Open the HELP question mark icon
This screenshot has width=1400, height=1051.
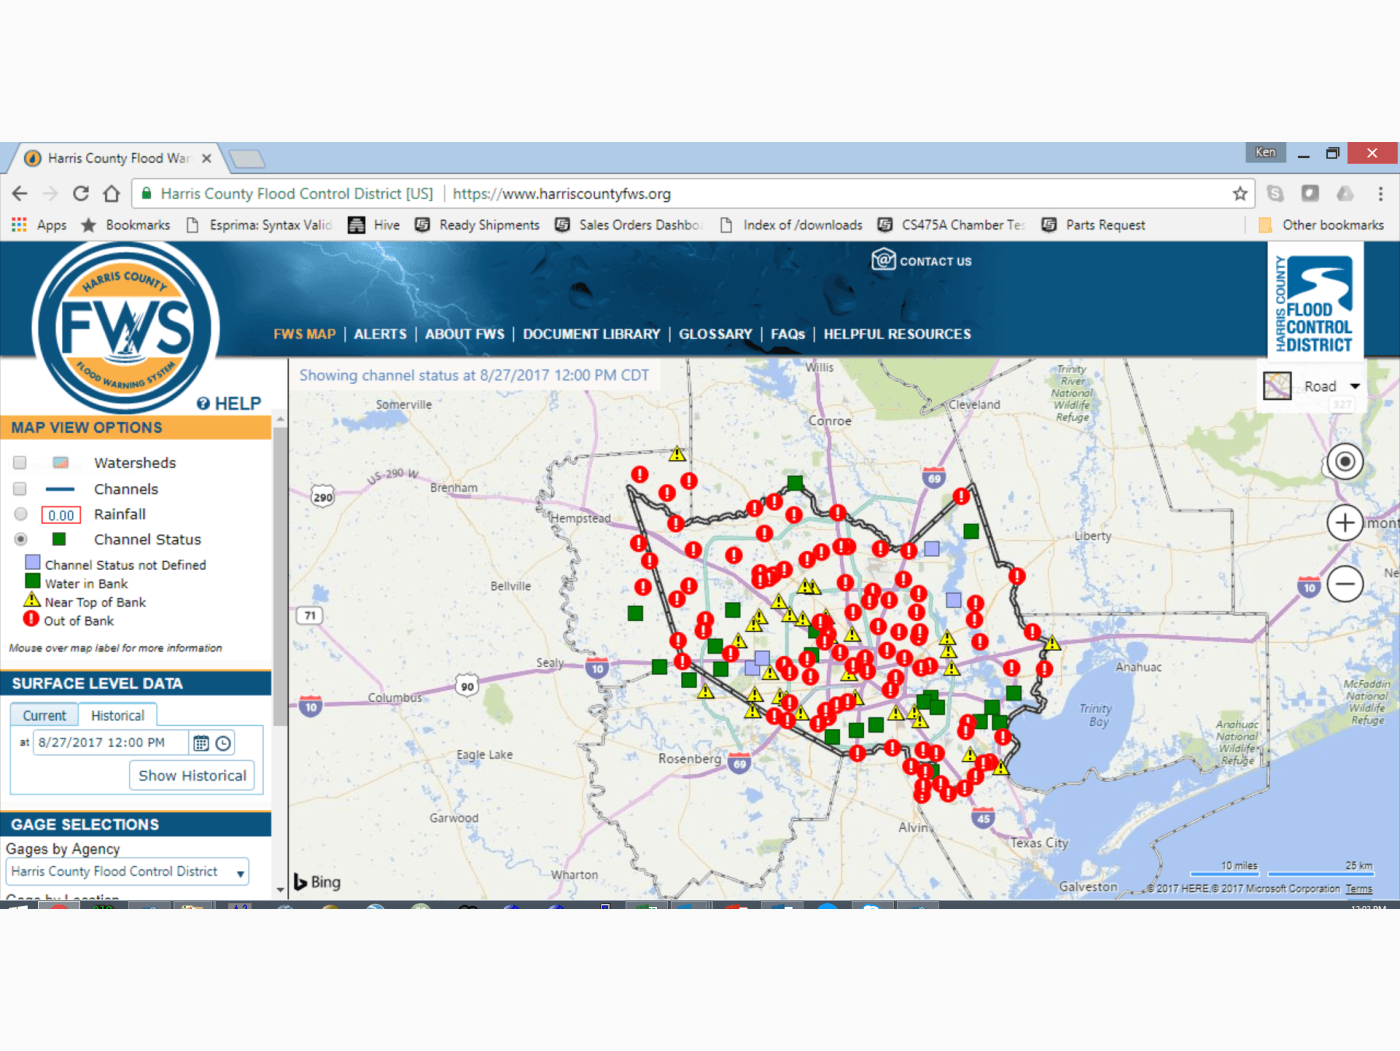[x=203, y=403]
